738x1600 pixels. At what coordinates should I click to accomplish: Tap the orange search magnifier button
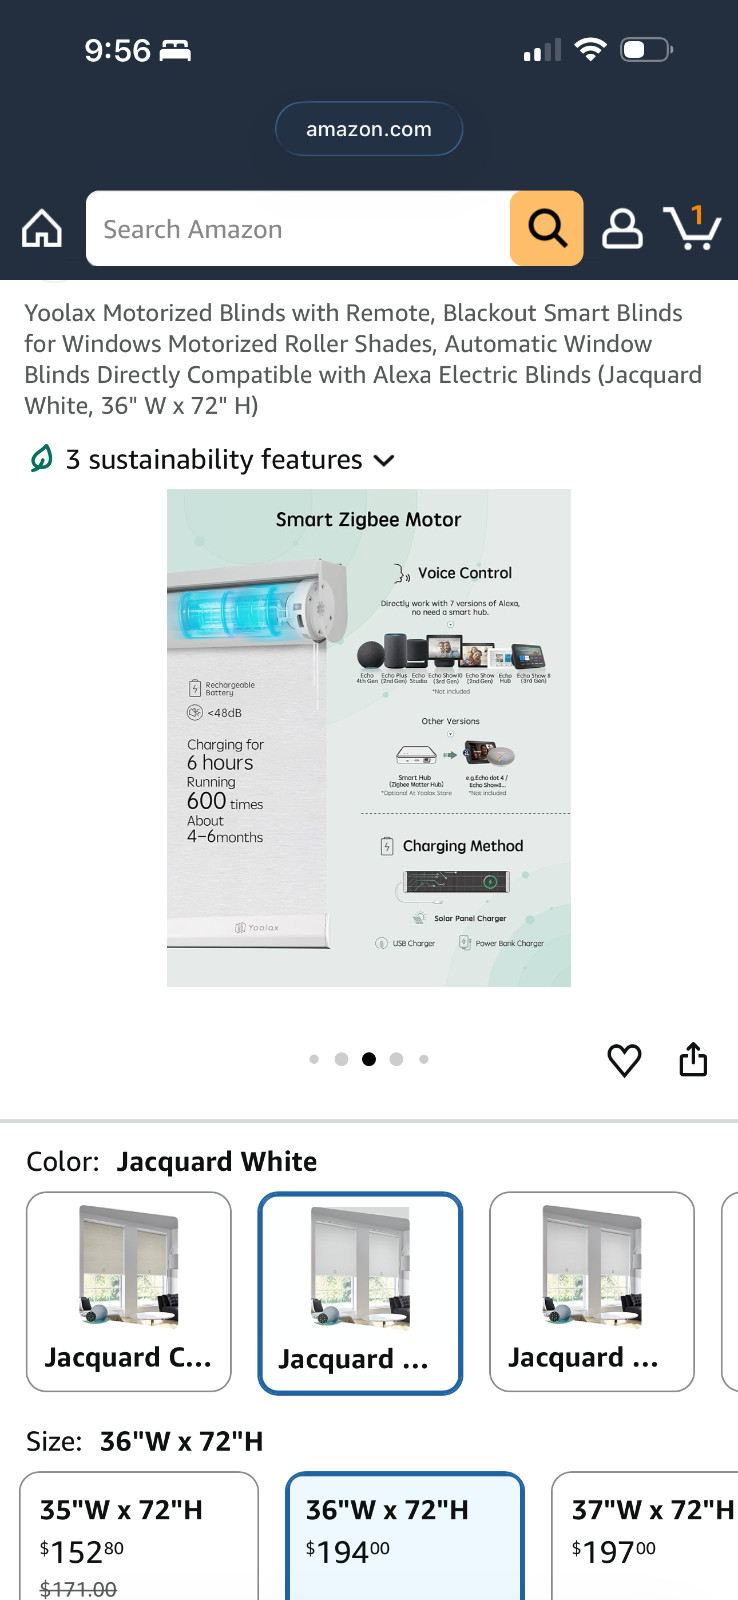pyautogui.click(x=547, y=228)
